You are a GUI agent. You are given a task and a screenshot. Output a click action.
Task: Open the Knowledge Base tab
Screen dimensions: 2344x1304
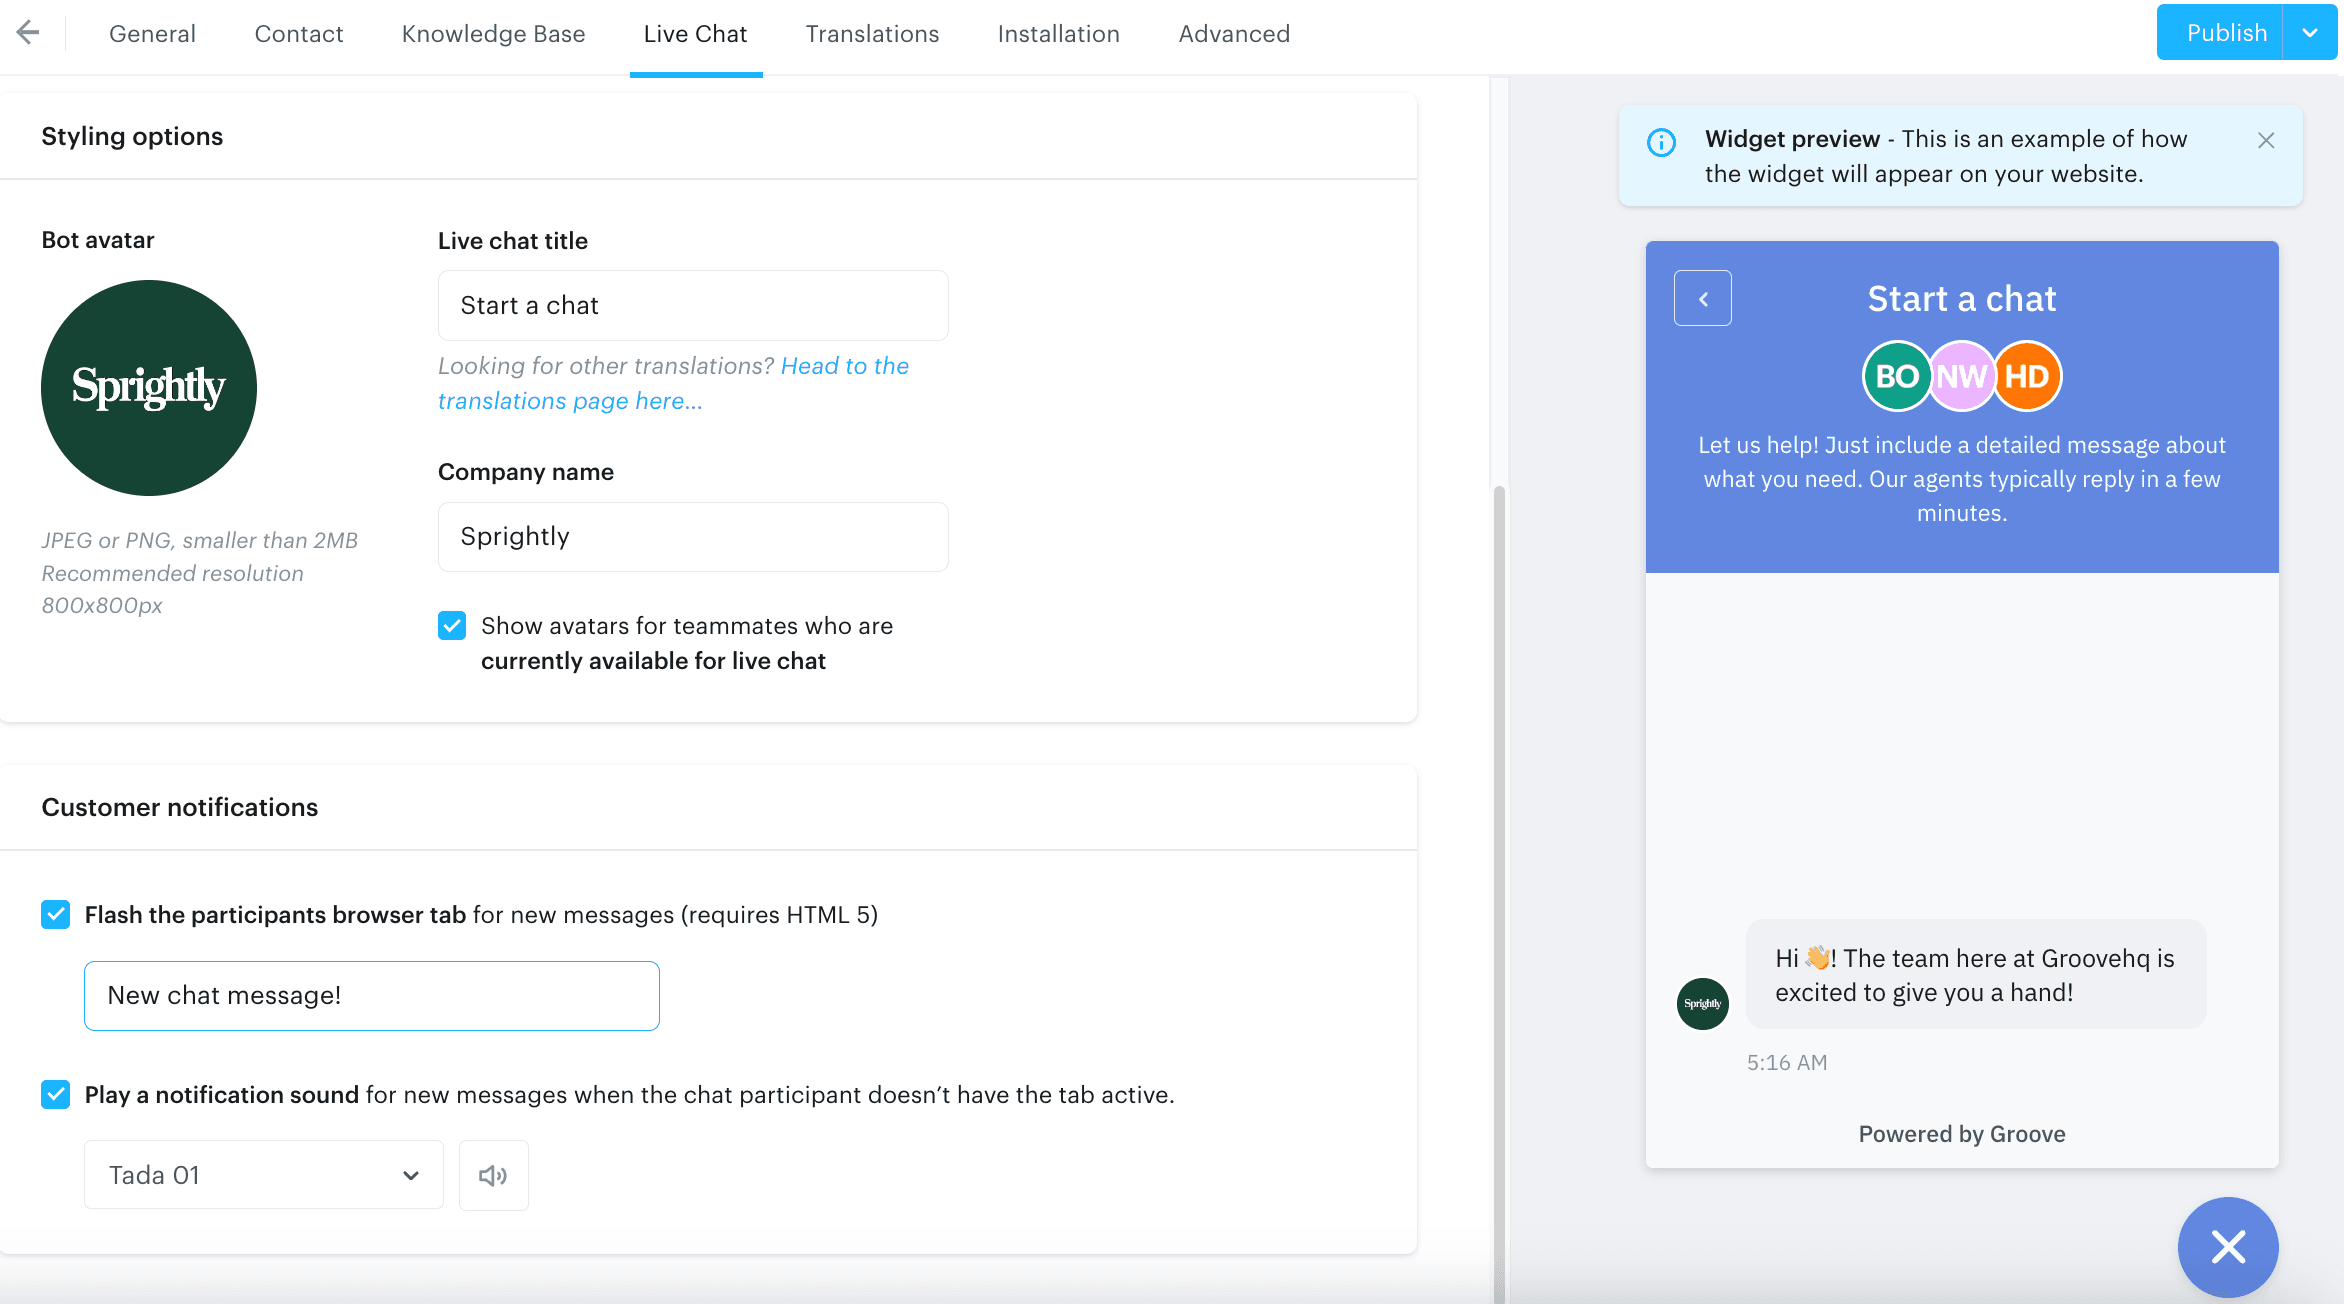coord(493,33)
